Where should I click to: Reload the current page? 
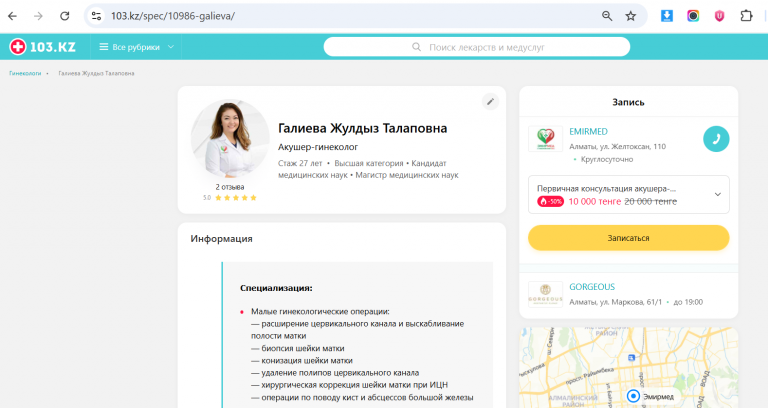tap(65, 16)
